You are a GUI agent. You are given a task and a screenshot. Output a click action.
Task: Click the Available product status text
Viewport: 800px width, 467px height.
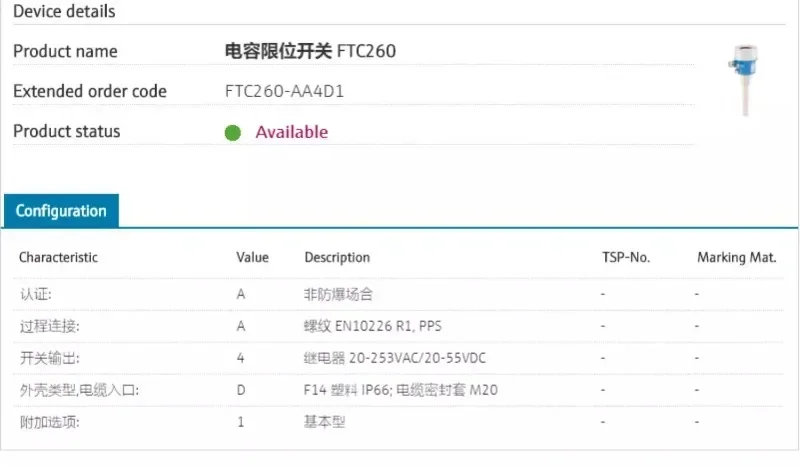pos(291,132)
